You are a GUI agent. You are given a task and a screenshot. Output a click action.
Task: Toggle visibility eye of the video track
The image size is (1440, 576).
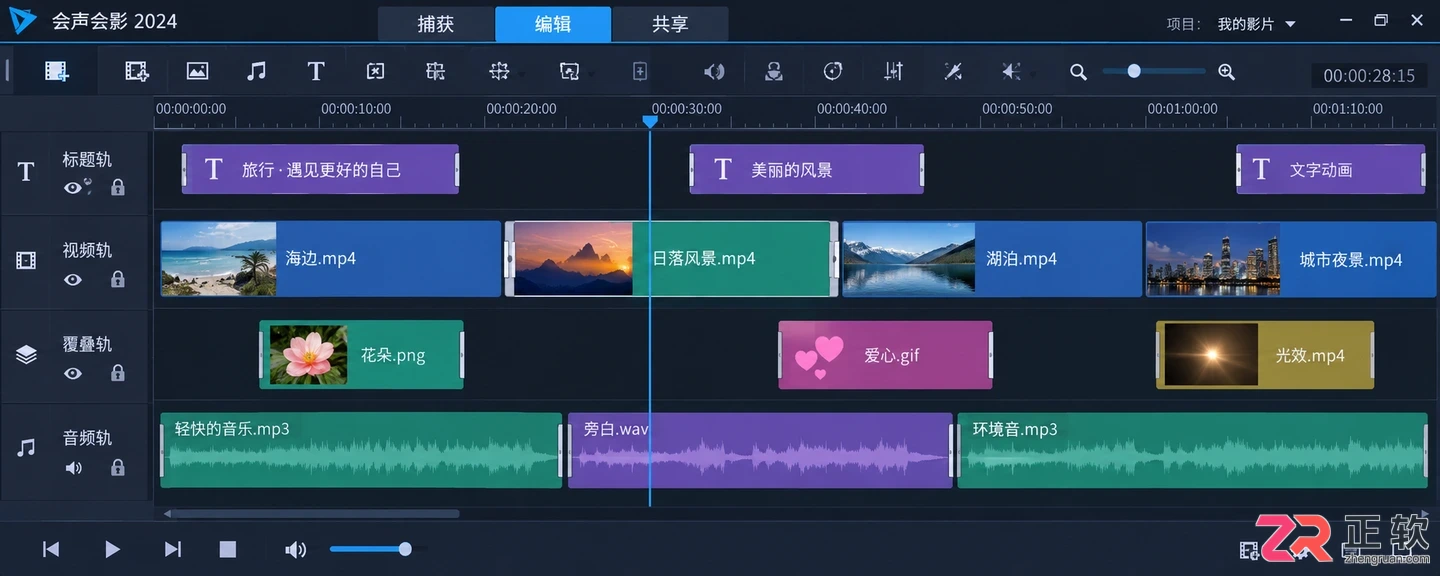[73, 280]
